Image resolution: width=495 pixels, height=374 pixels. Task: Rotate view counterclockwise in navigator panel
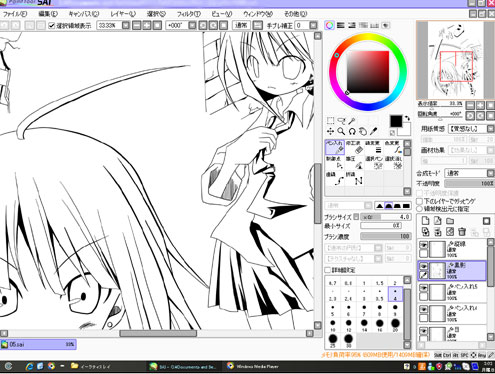pyautogui.click(x=470, y=115)
